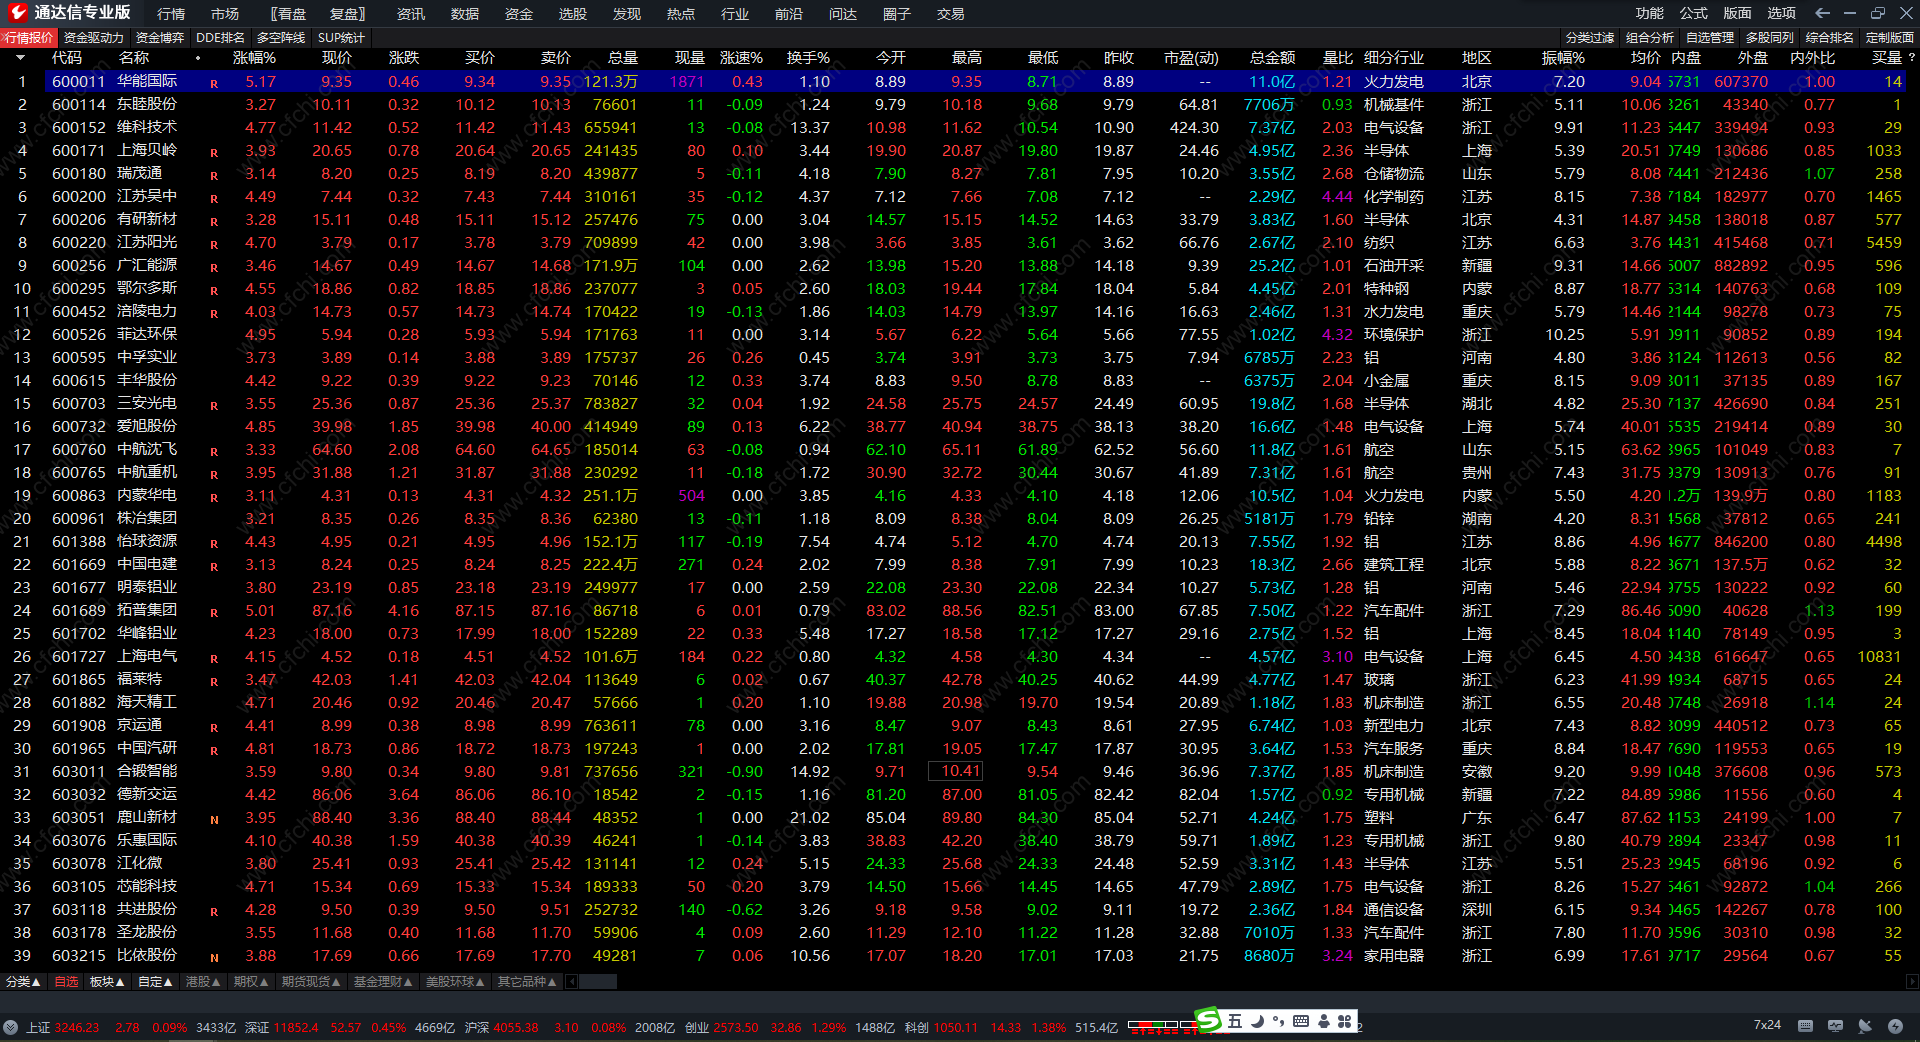Click the R marker beside 京运通

click(x=214, y=727)
